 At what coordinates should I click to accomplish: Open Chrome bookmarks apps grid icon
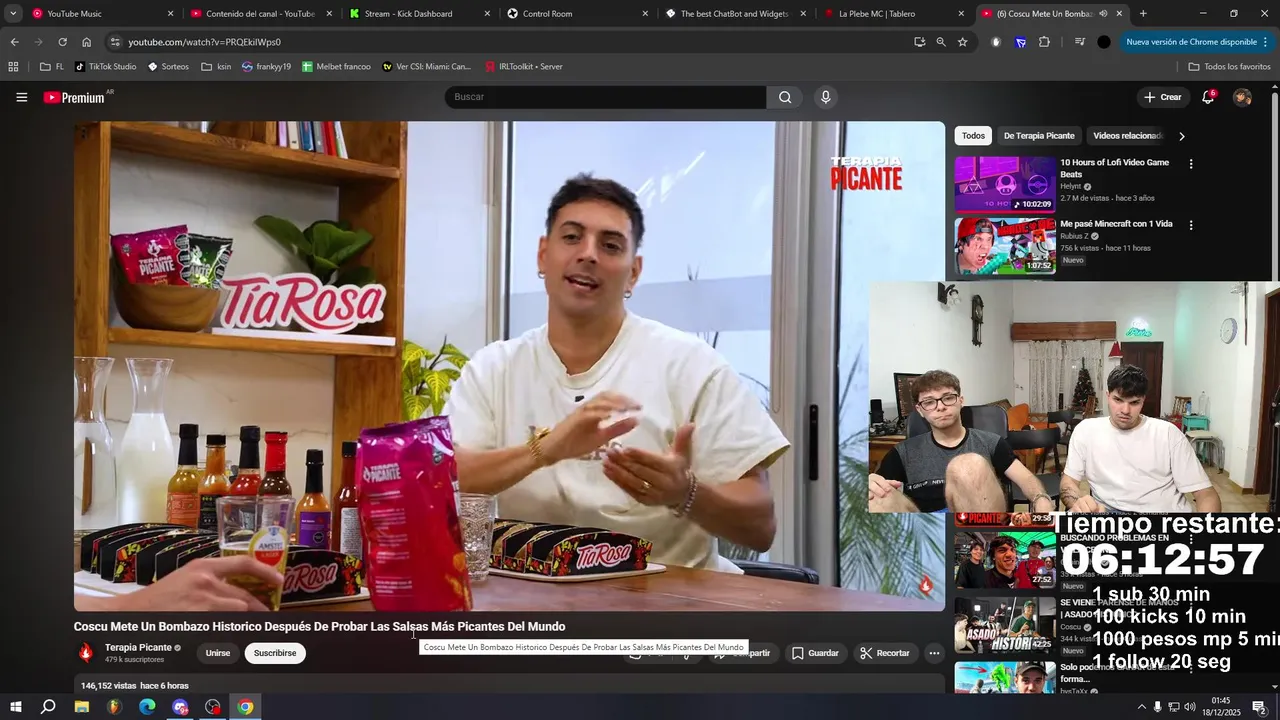13,66
